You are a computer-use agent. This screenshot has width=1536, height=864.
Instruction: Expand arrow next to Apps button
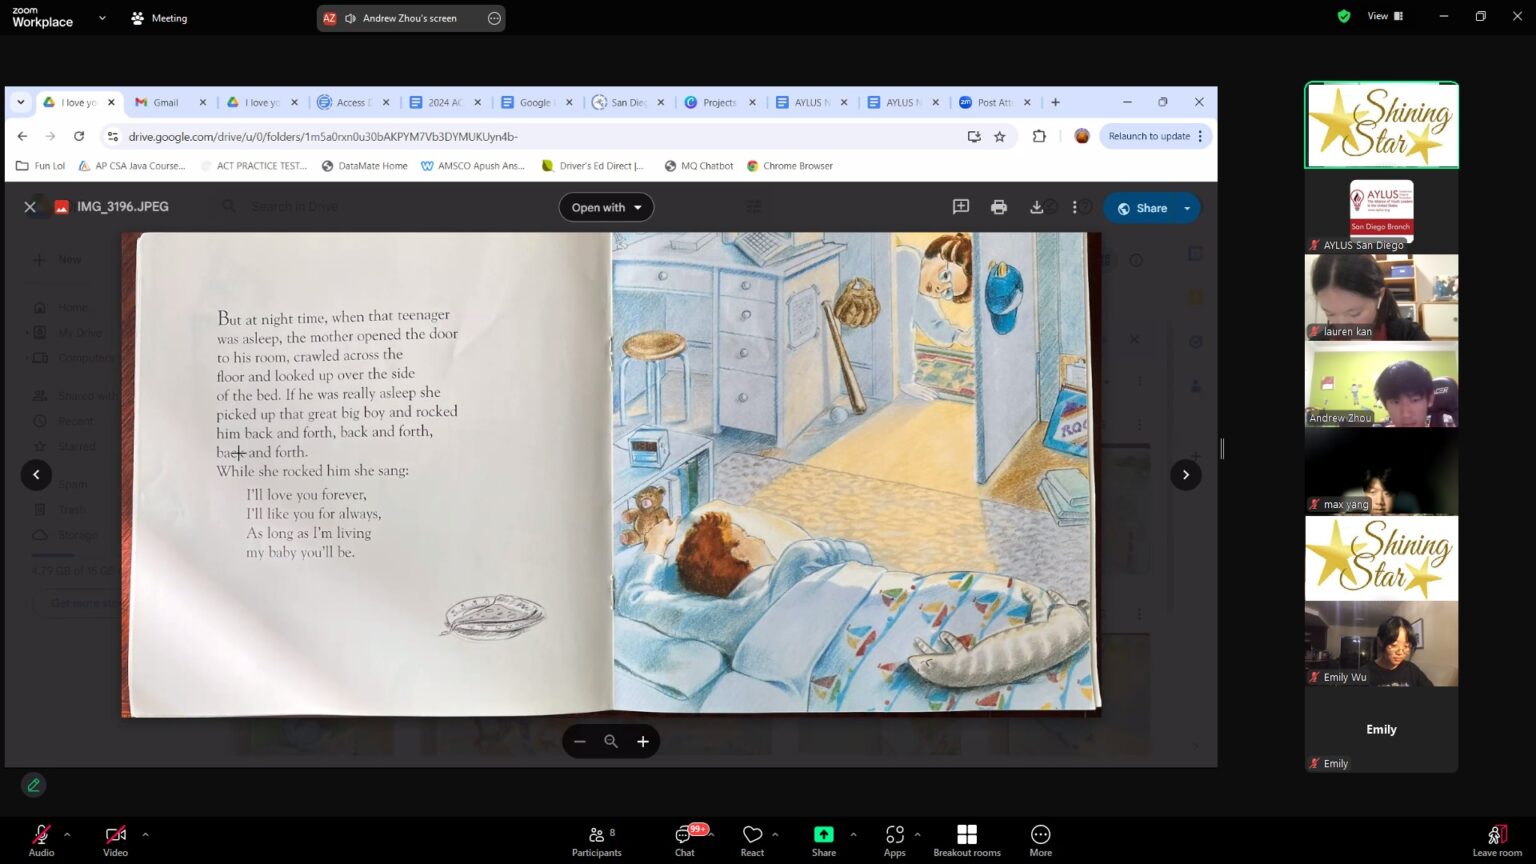pyautogui.click(x=917, y=834)
